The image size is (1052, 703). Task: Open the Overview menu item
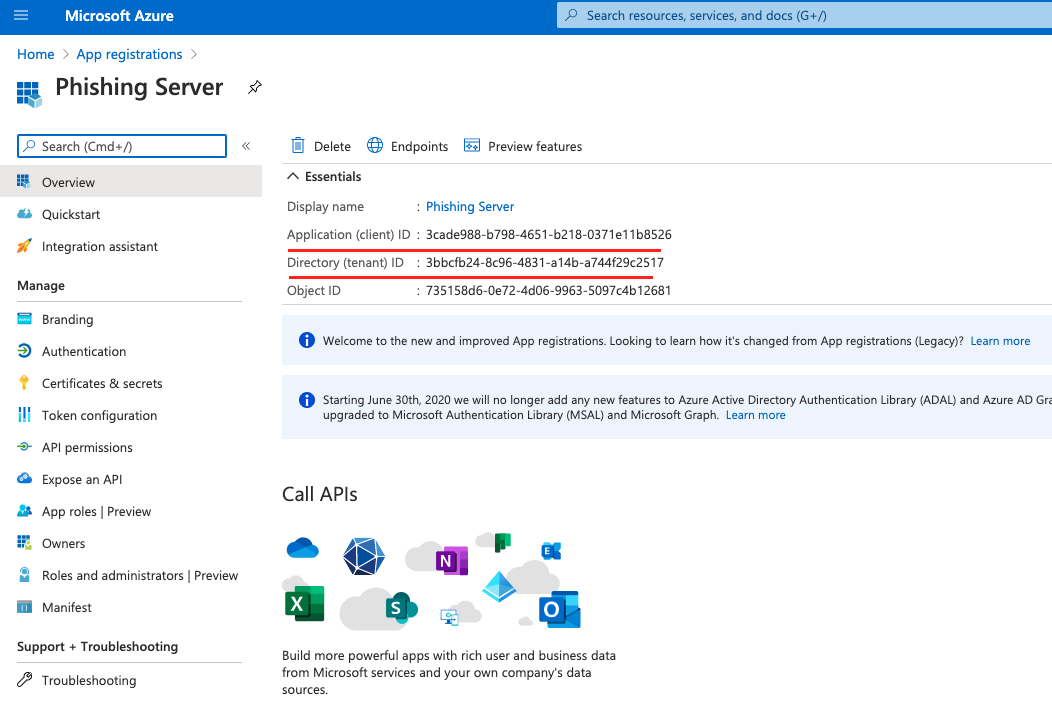click(x=131, y=182)
